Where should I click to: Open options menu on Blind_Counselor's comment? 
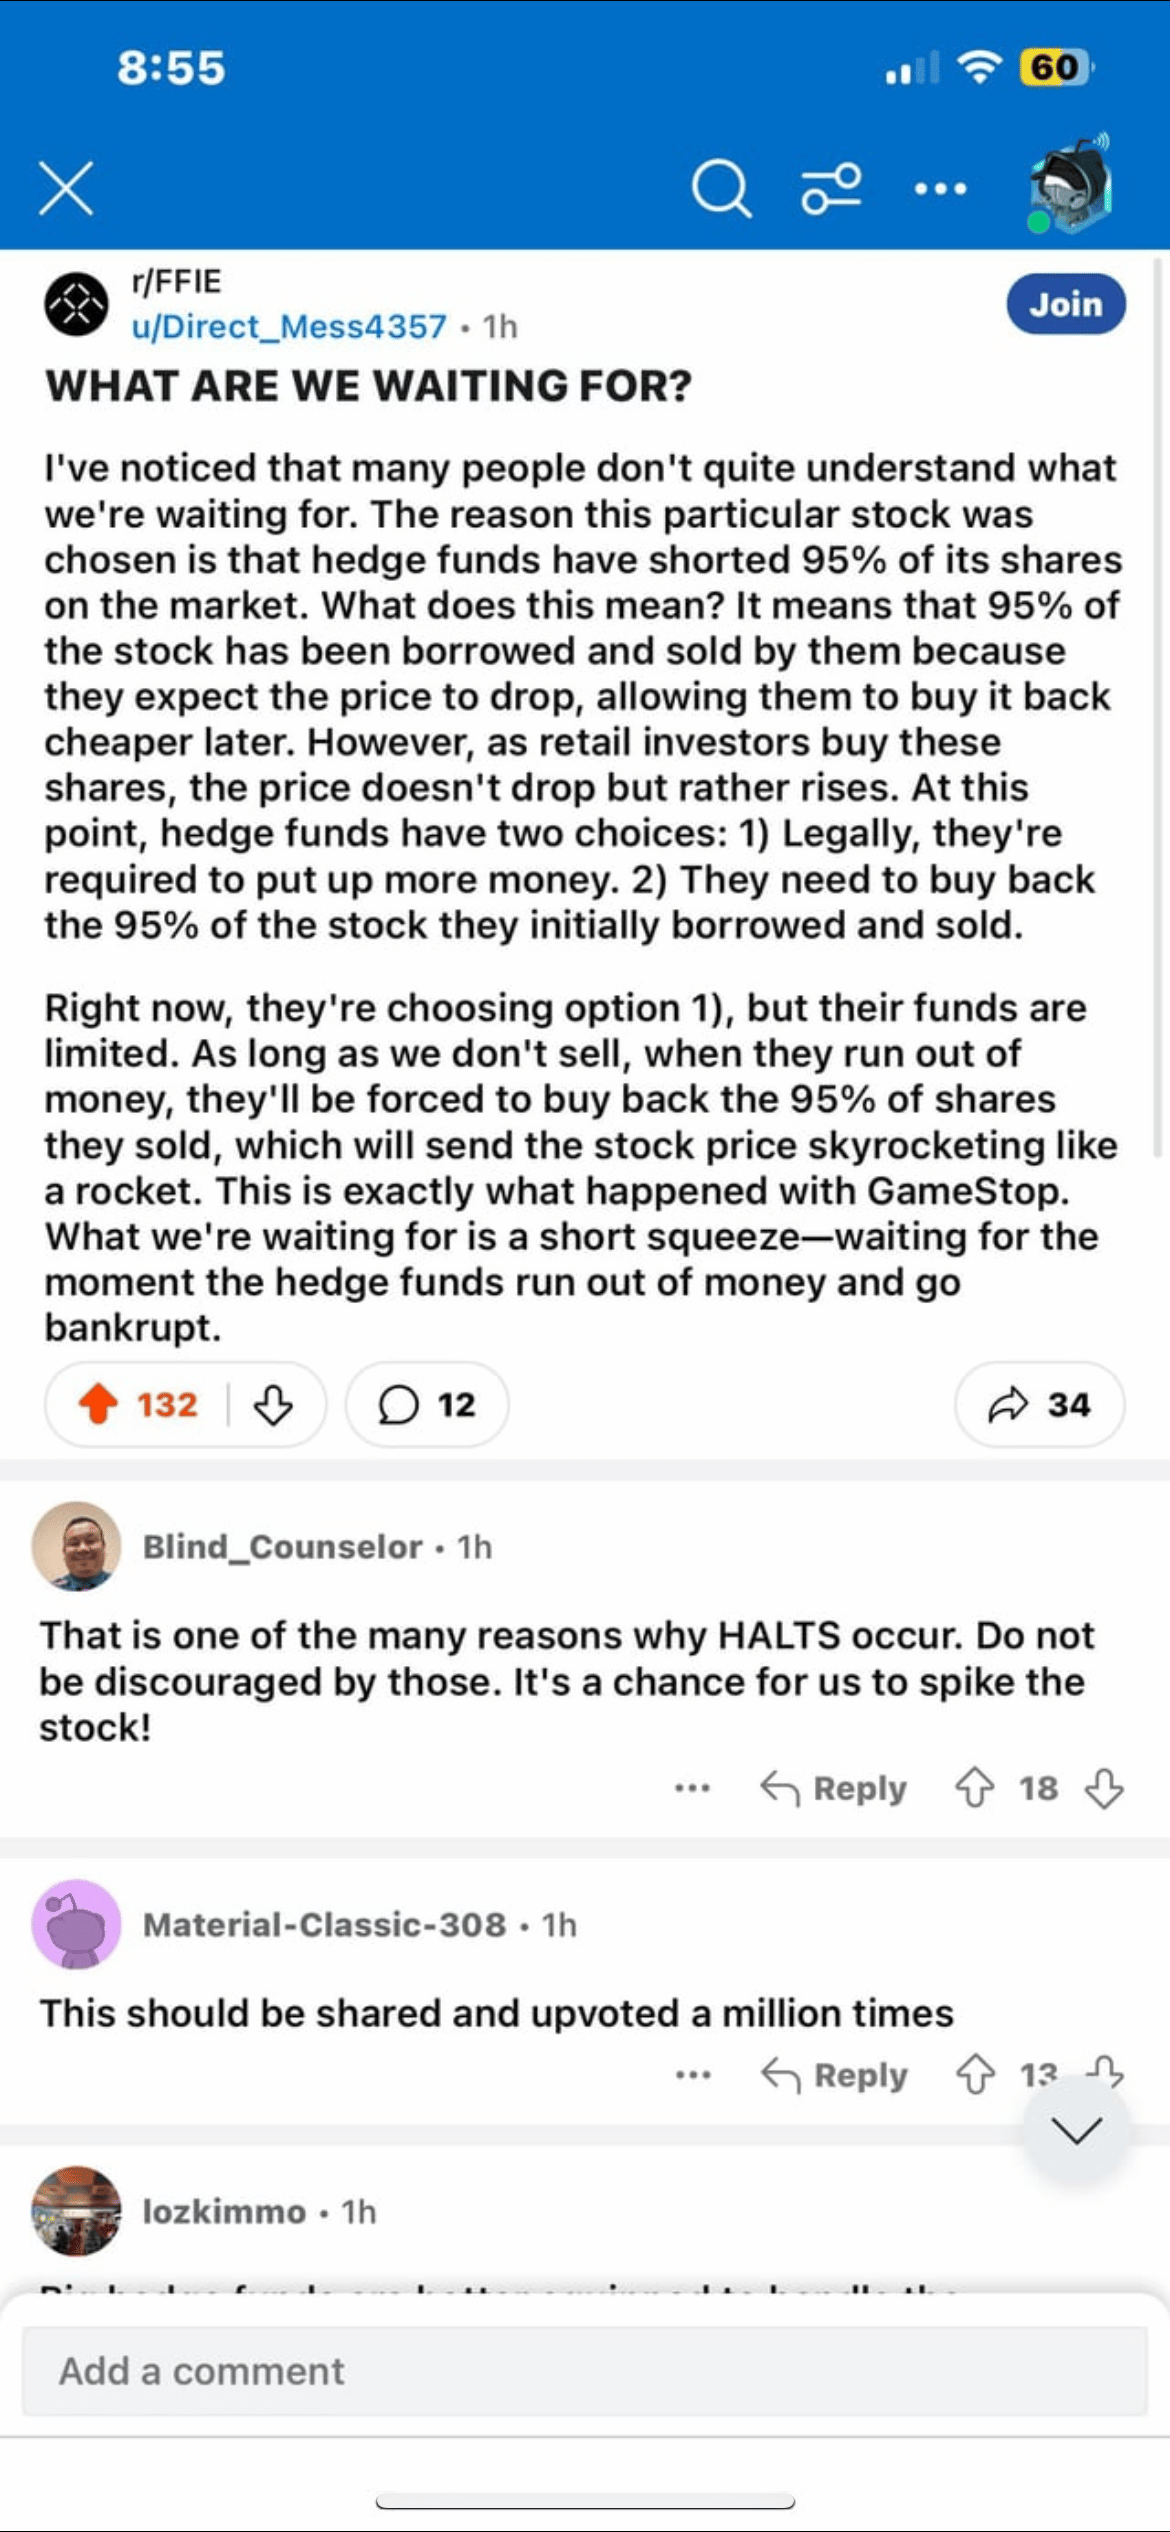pyautogui.click(x=692, y=1788)
